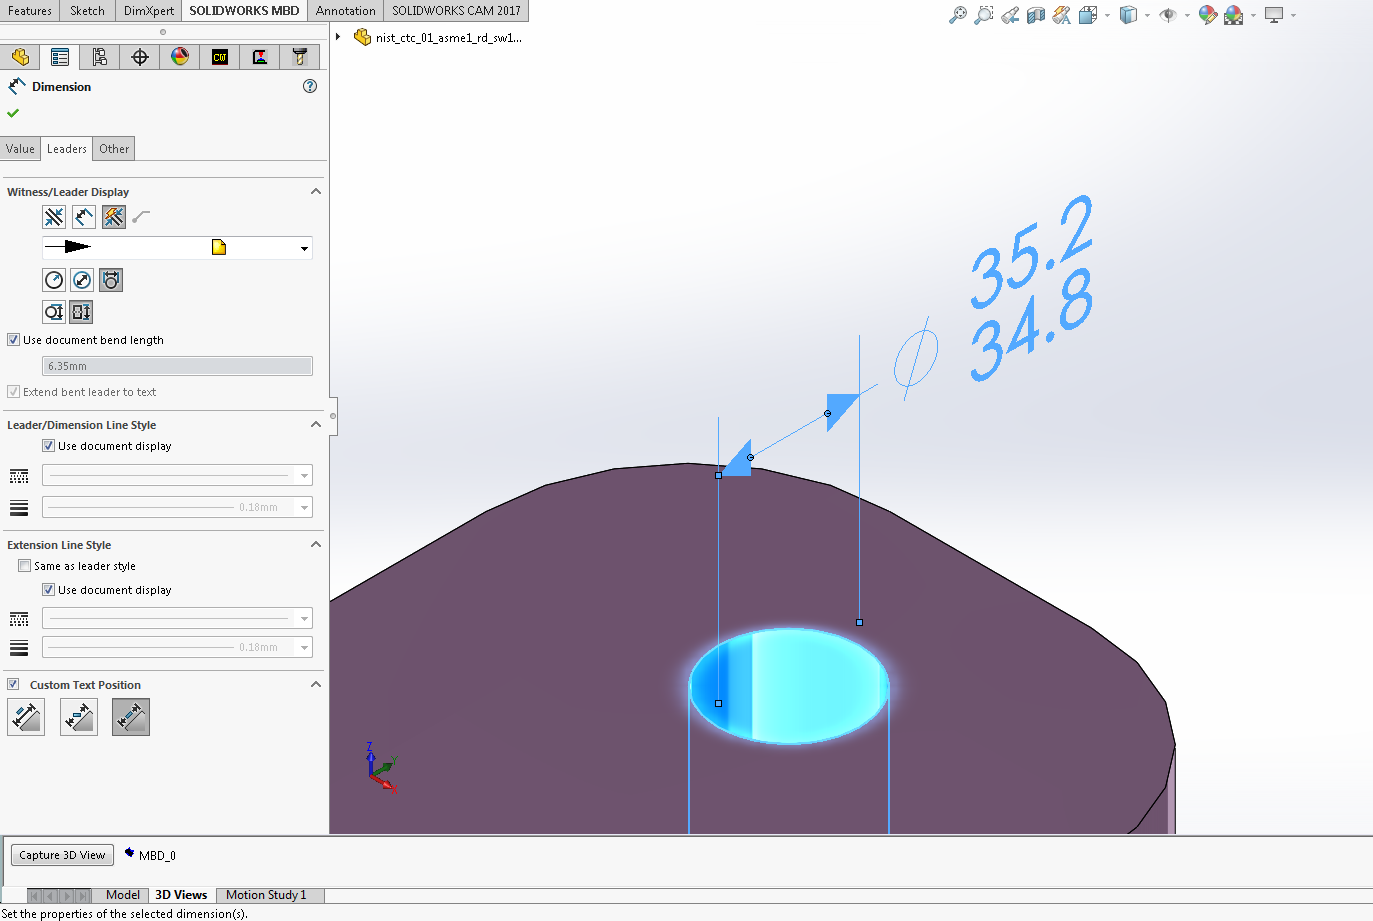Uncheck Use document display under Leader/Dimension Line Style

pos(48,445)
